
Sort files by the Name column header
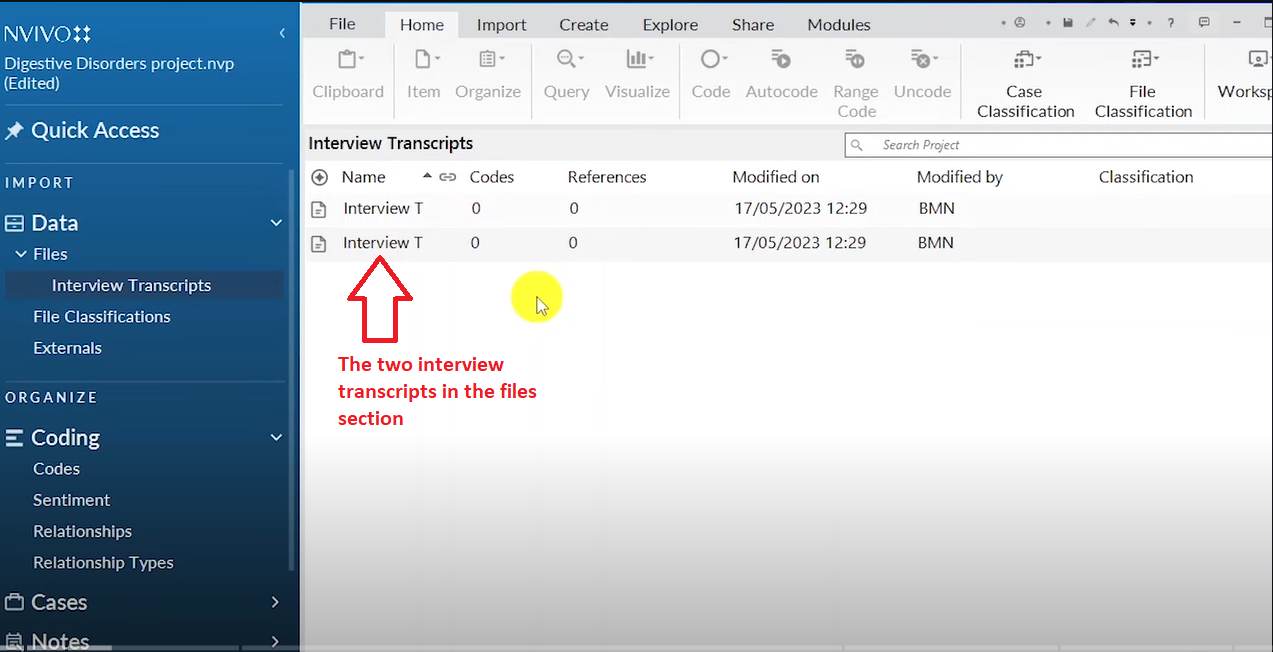point(363,177)
